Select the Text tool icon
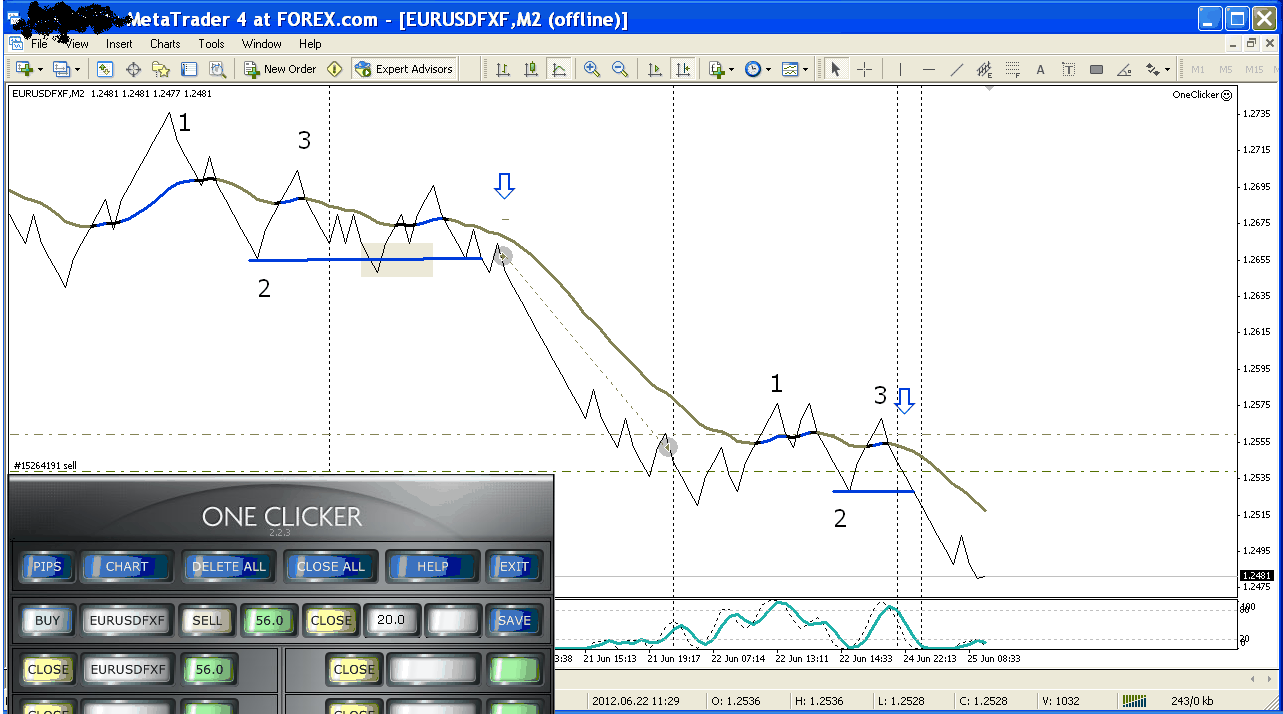Screen dimensions: 1283x714 1040,69
